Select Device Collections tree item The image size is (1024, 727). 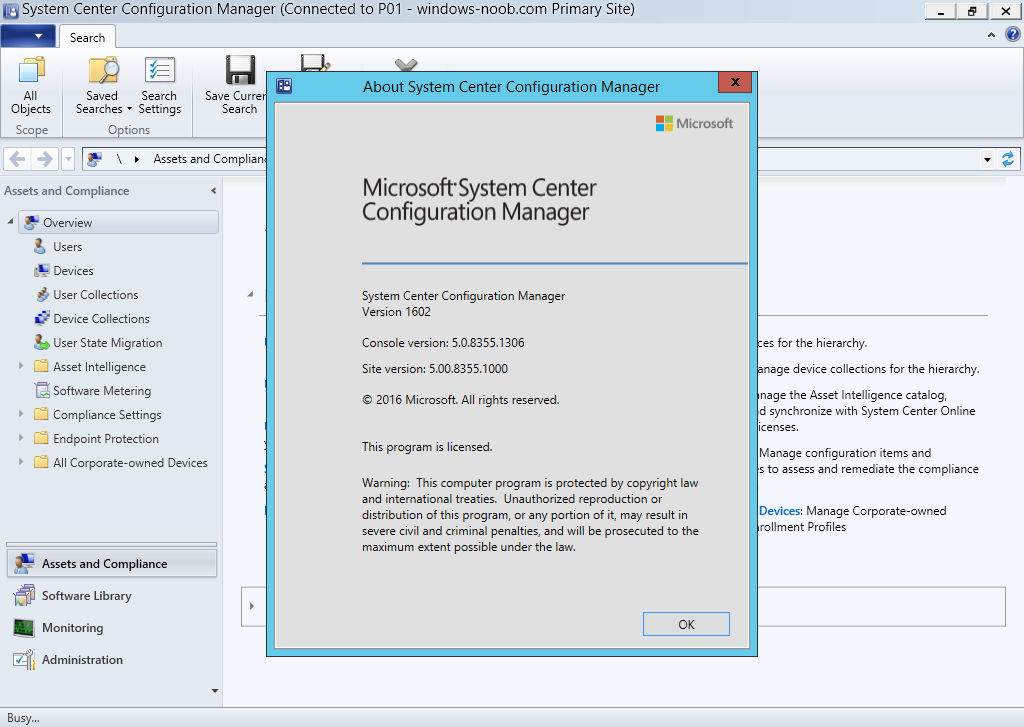point(101,319)
